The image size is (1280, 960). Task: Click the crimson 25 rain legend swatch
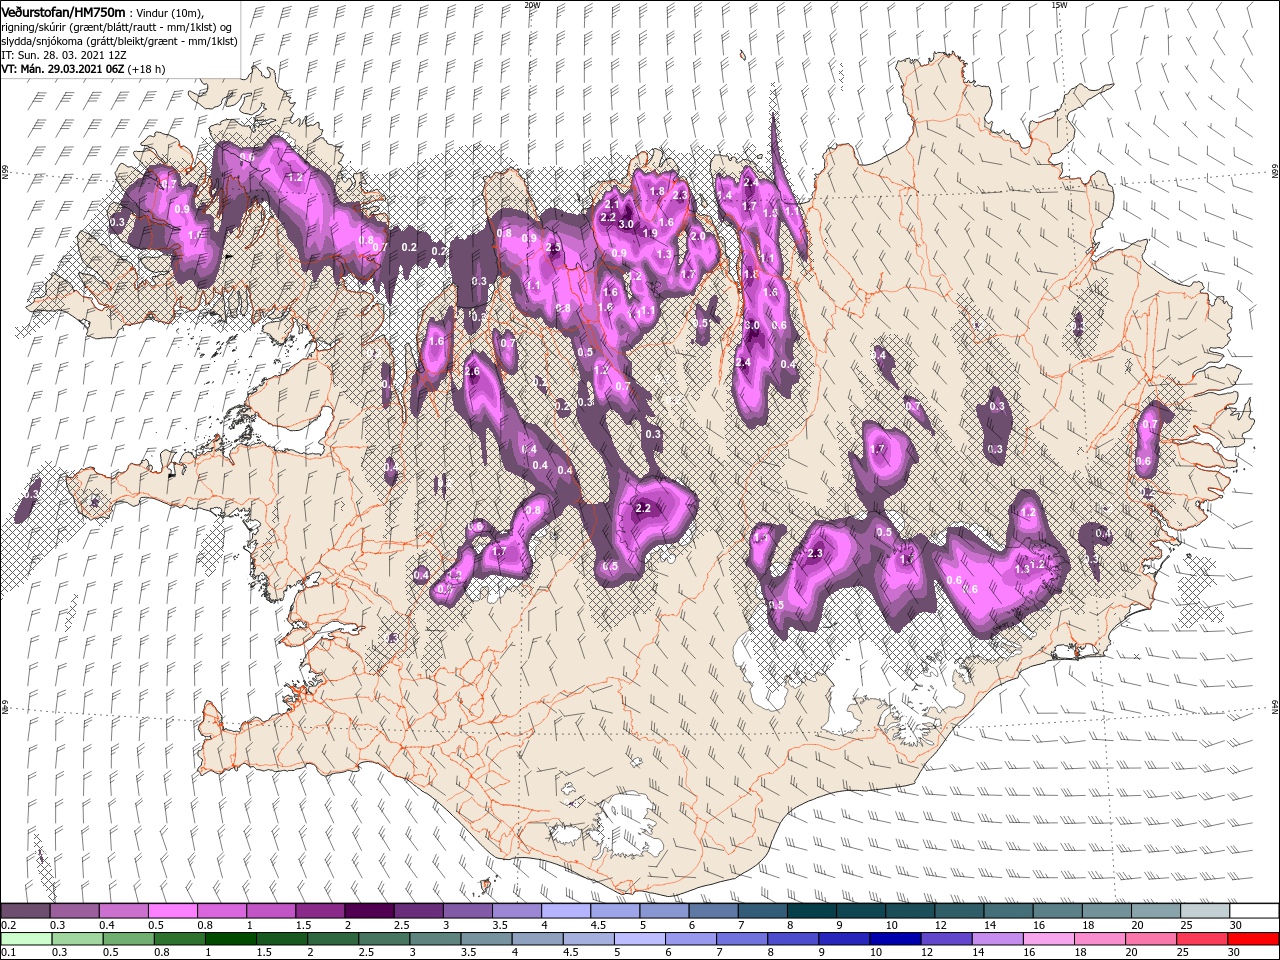point(1202,939)
